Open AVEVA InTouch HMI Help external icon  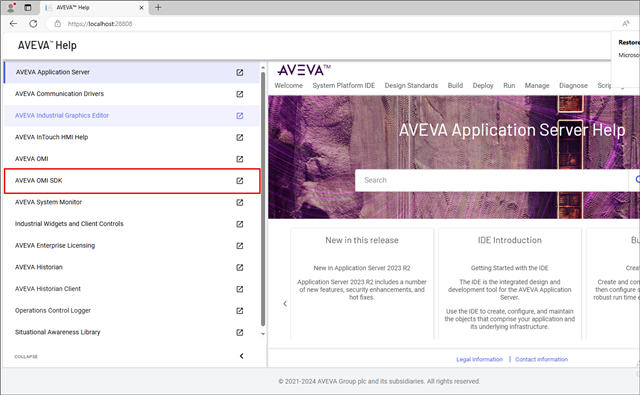[x=240, y=137]
